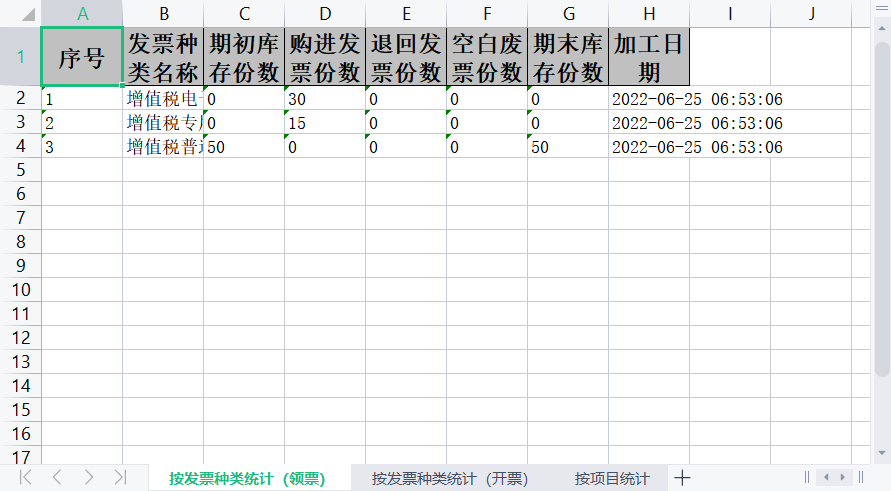Select column D header

pyautogui.click(x=325, y=14)
